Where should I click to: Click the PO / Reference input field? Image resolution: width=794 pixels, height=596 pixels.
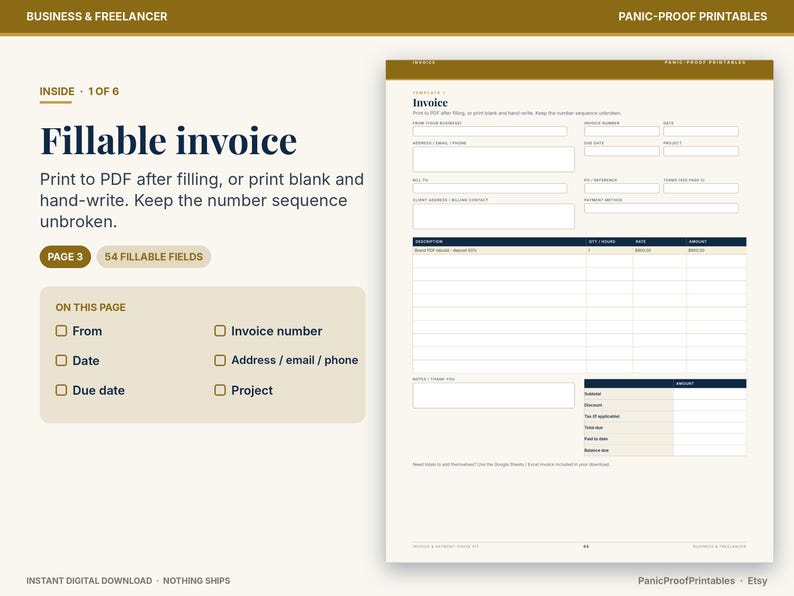click(x=621, y=188)
